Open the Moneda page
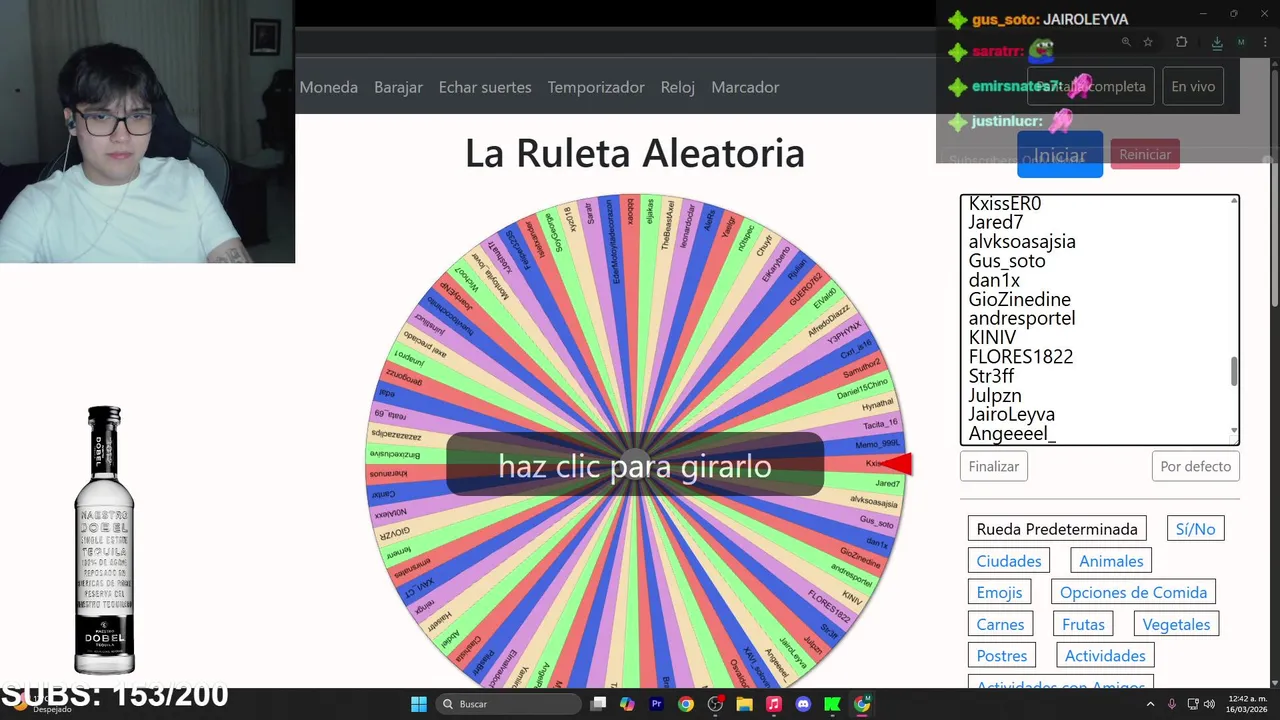This screenshot has width=1280, height=720. 328,87
